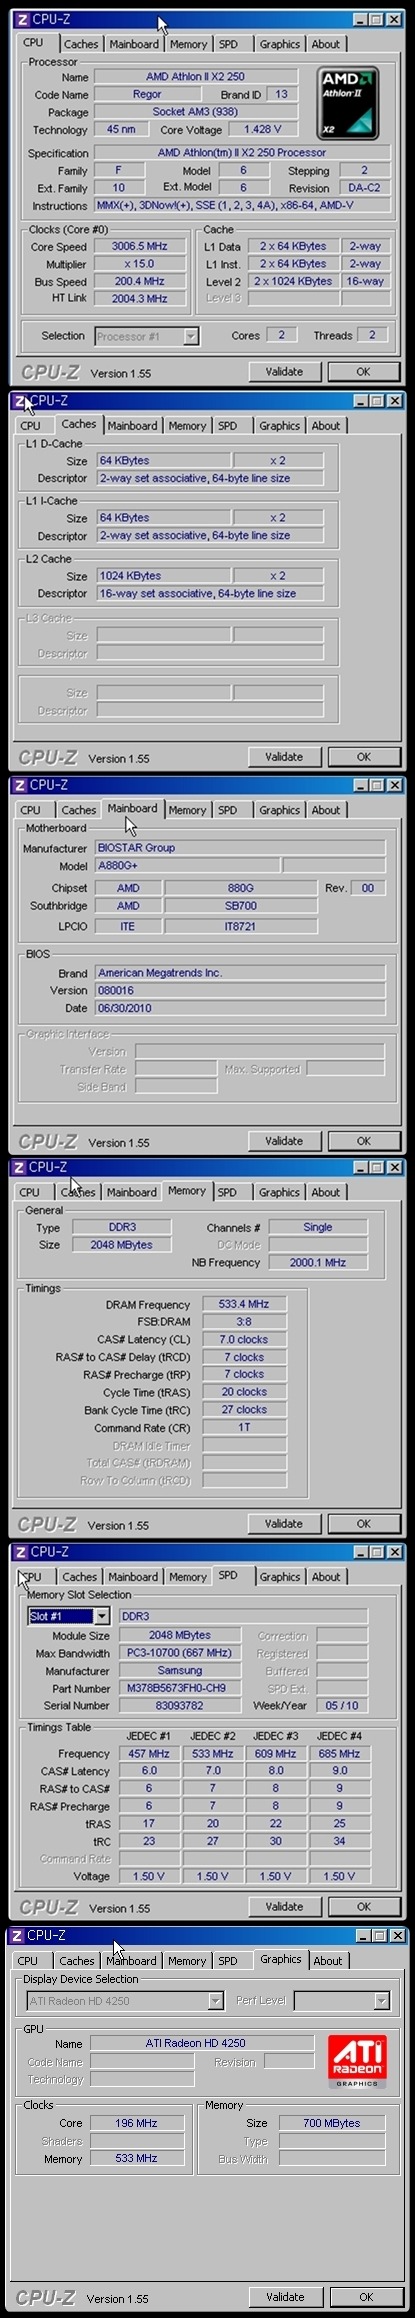
Task: In the Memory window, switch to the Graphics tab
Action: (x=279, y=1192)
